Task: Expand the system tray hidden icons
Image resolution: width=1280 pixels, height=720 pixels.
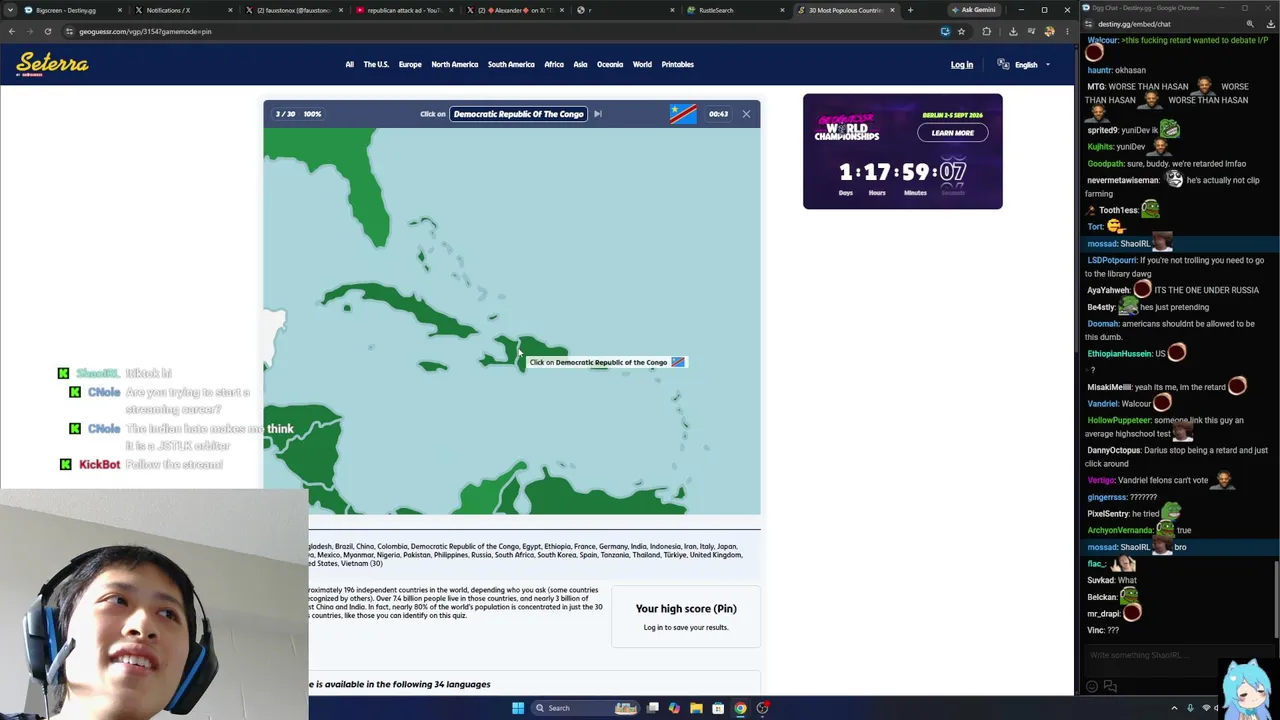Action: [x=1175, y=708]
